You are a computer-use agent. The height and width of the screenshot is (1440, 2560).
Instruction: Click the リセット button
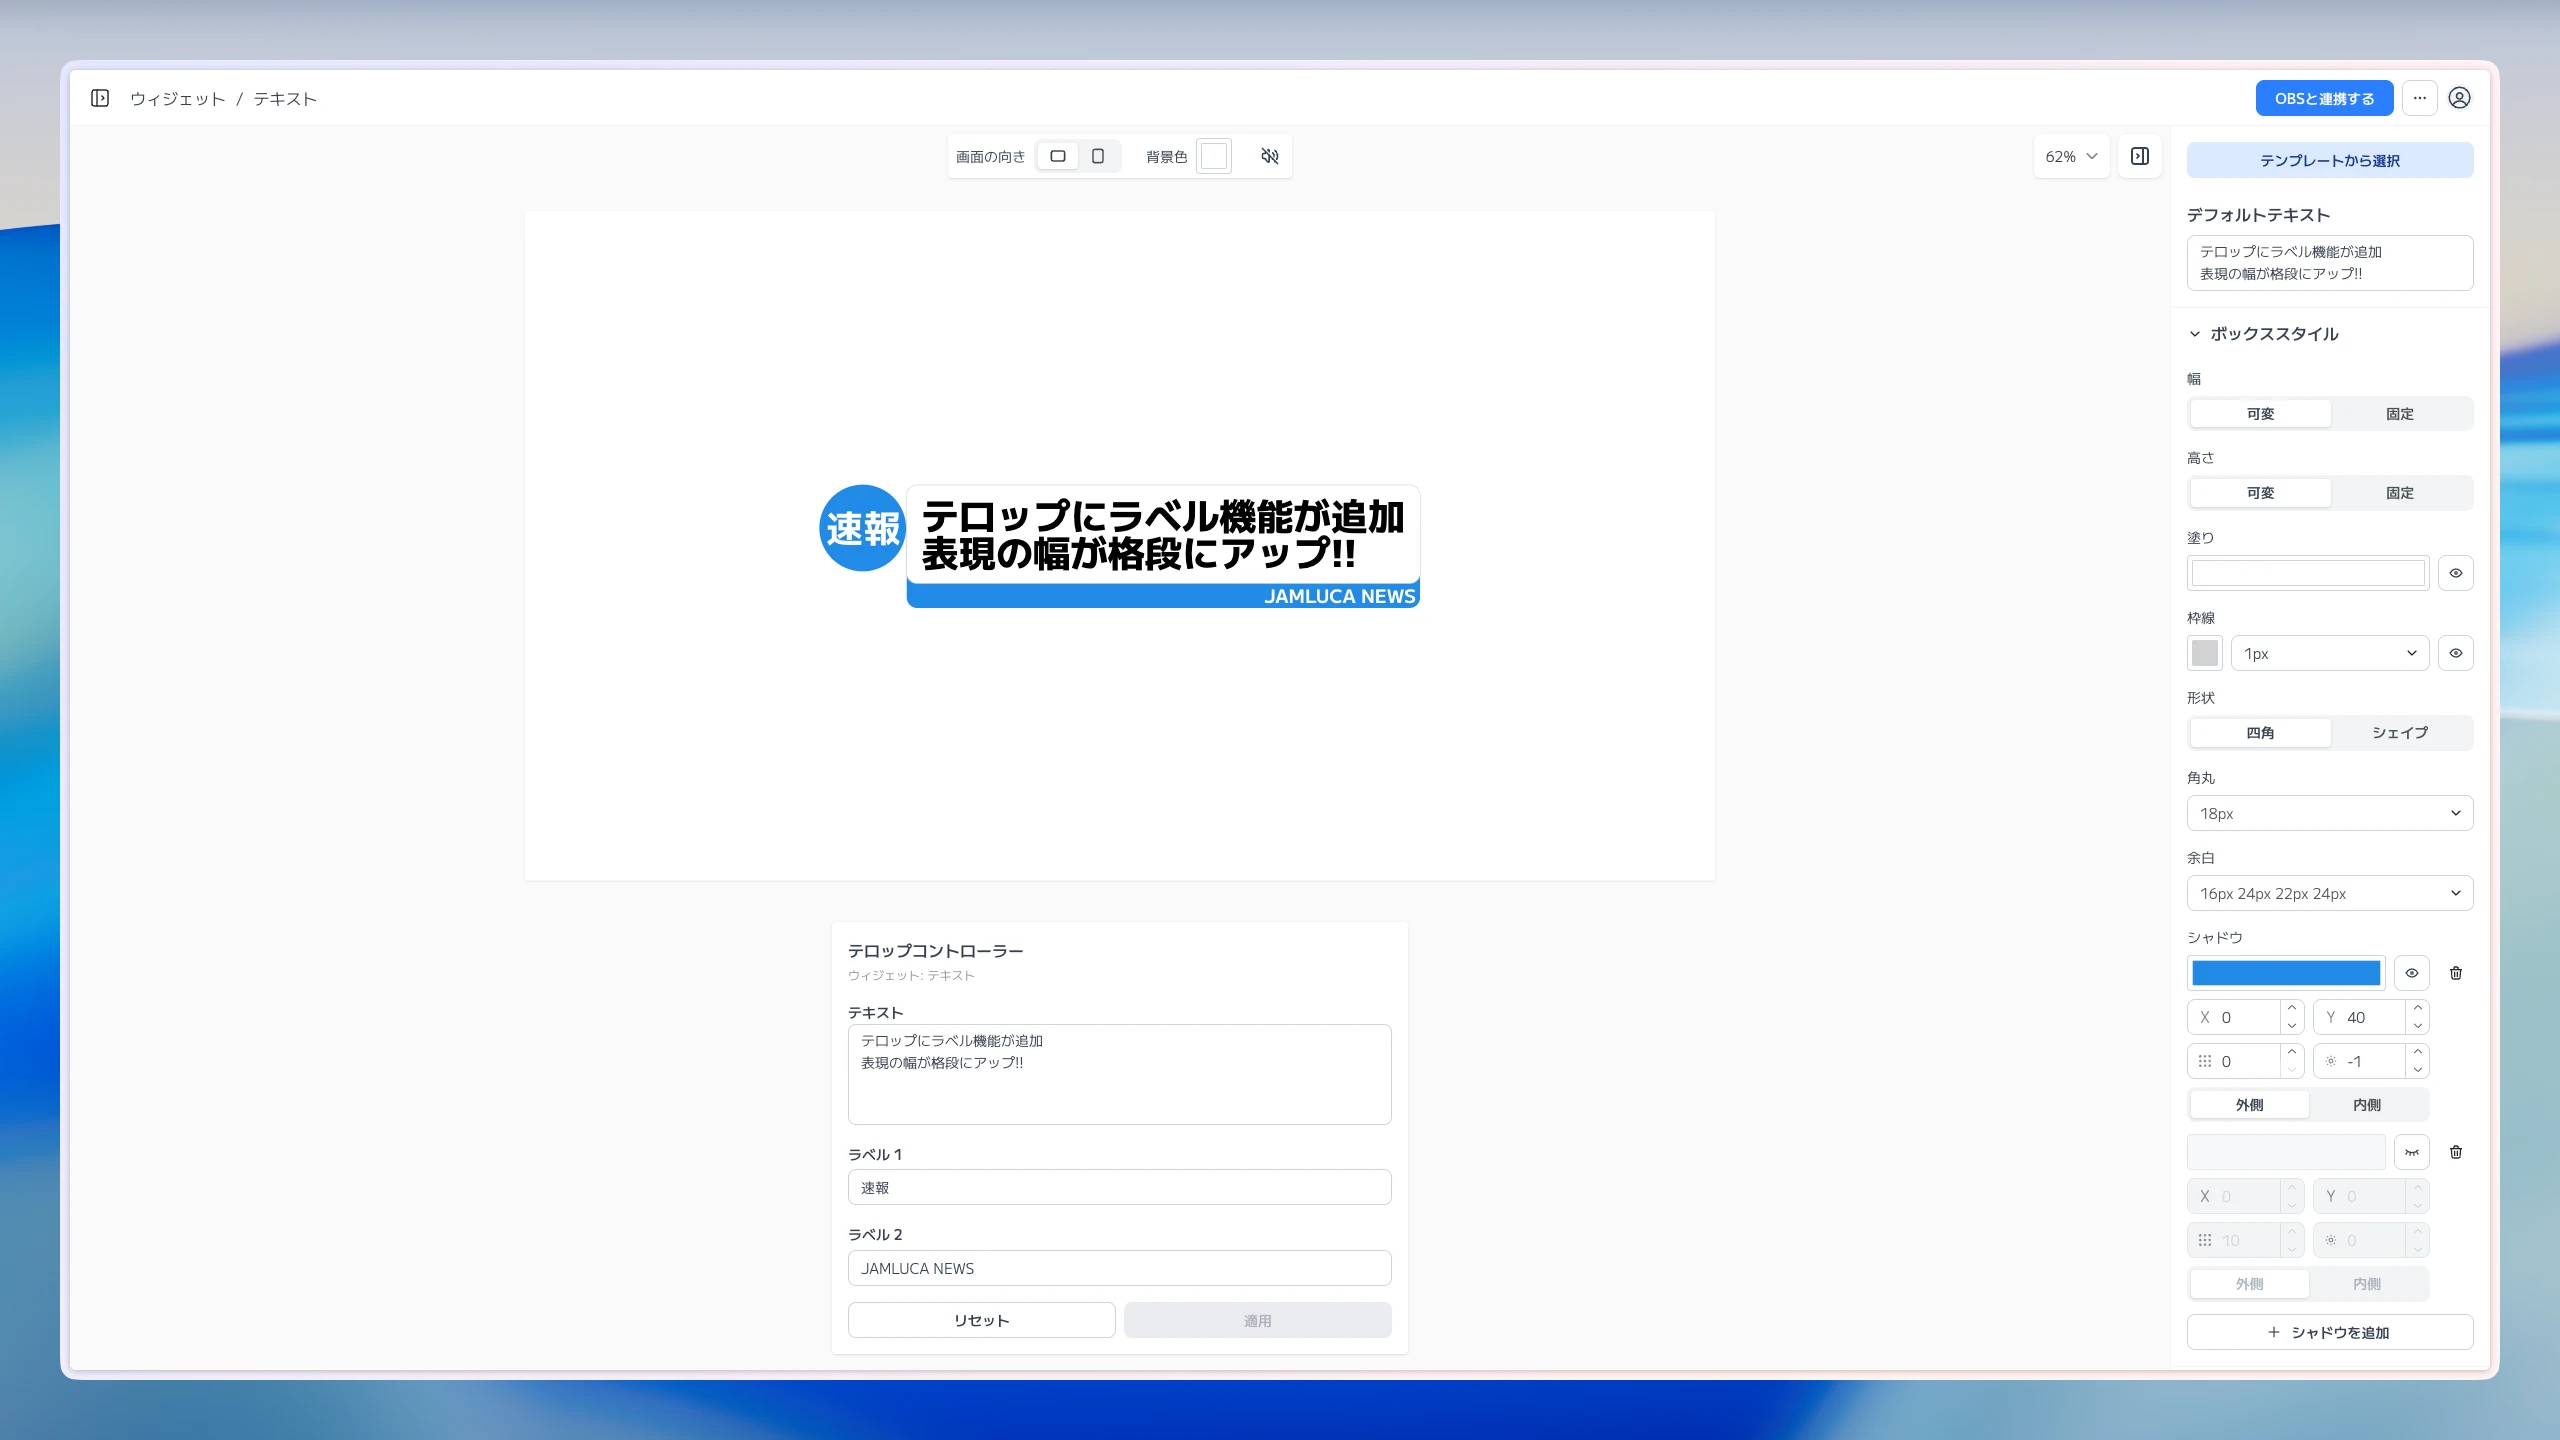[981, 1320]
